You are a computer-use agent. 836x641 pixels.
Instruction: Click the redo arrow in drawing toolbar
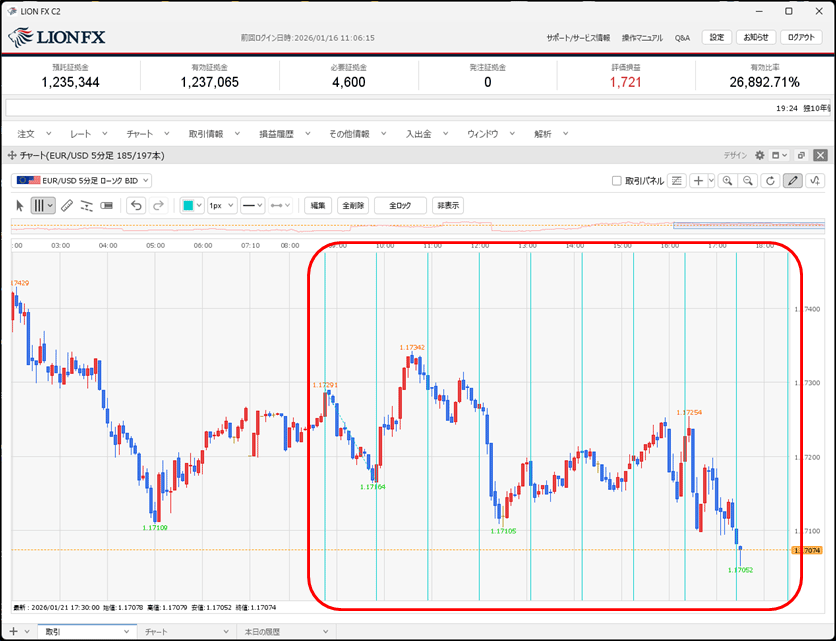point(158,205)
